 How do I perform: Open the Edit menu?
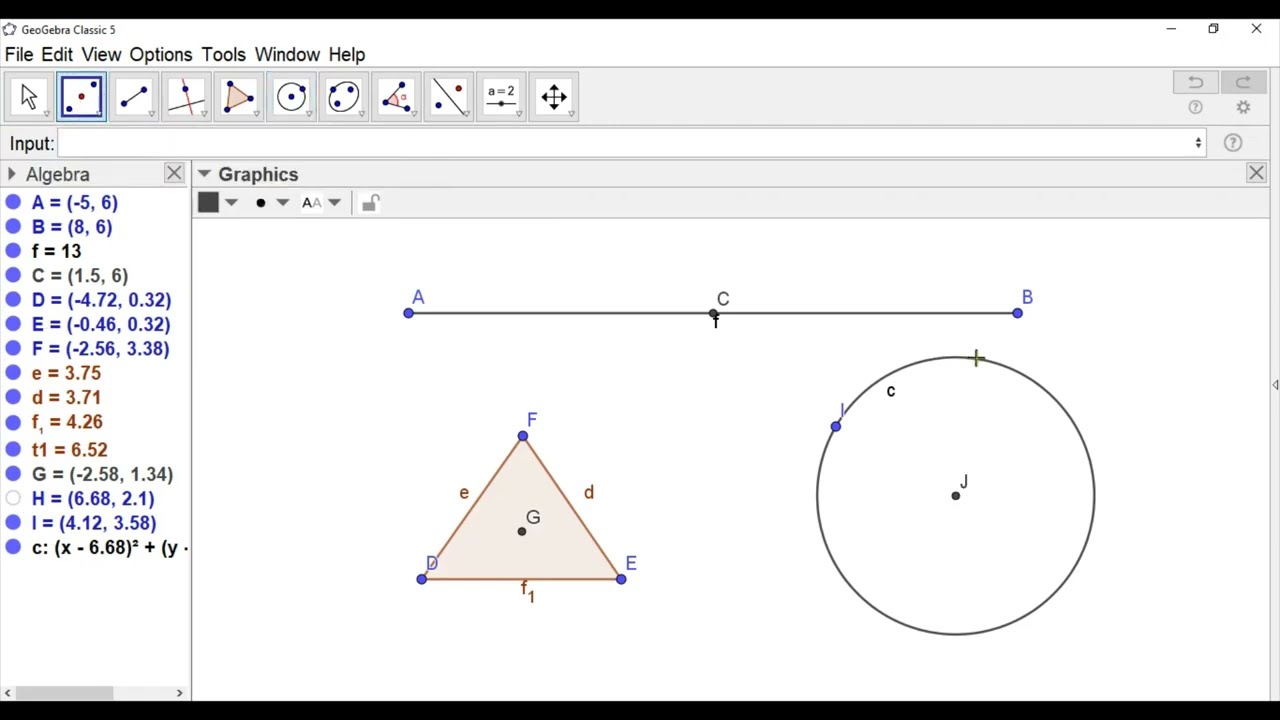57,54
